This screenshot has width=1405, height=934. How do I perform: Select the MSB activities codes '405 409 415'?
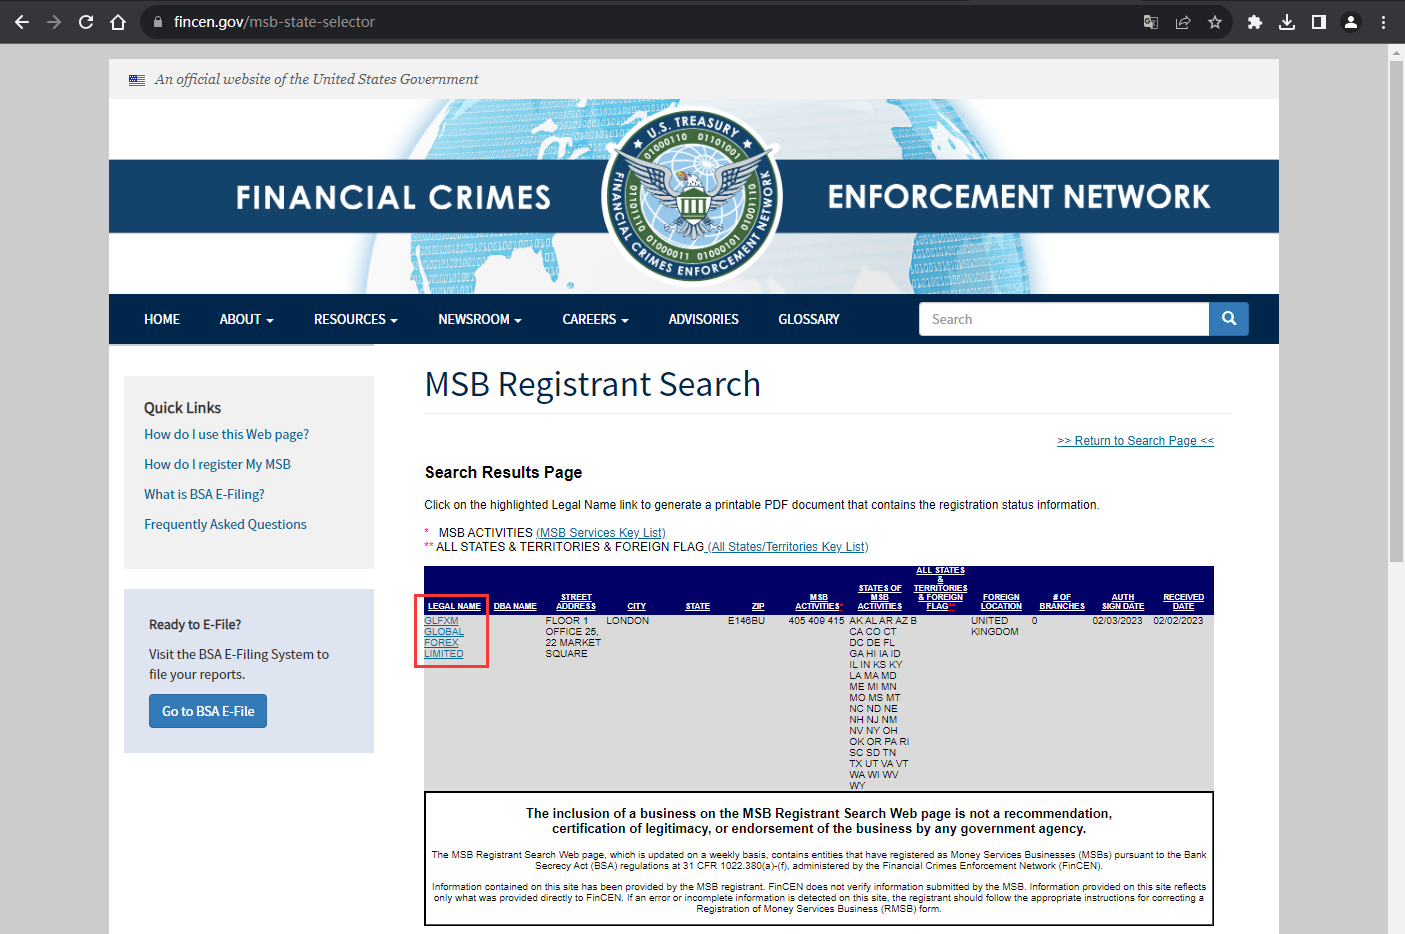pos(816,621)
